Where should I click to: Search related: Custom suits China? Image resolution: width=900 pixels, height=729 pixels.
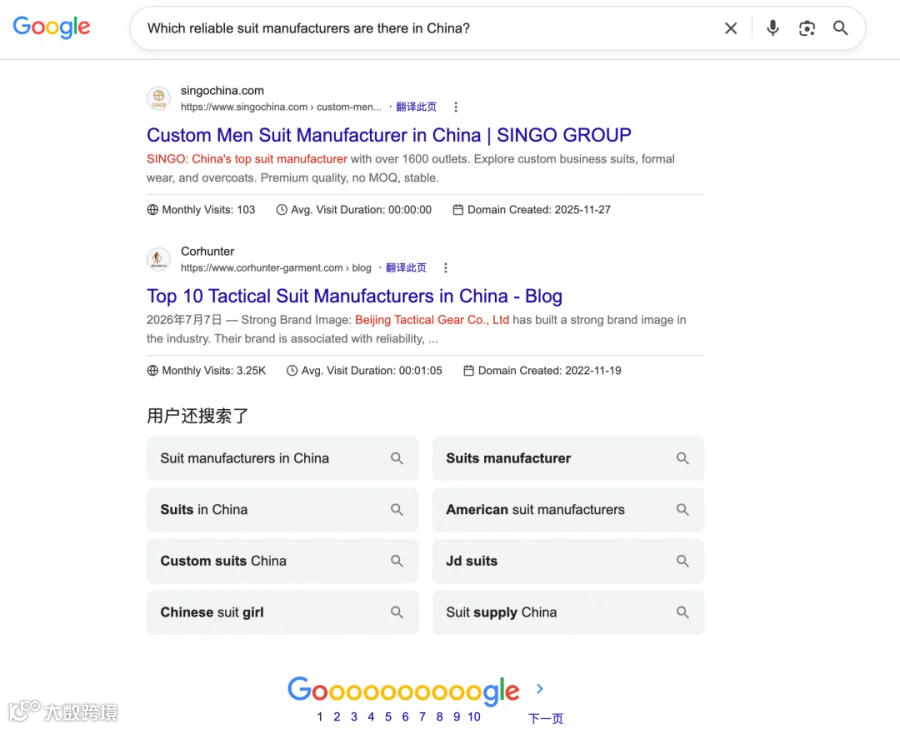(x=282, y=561)
